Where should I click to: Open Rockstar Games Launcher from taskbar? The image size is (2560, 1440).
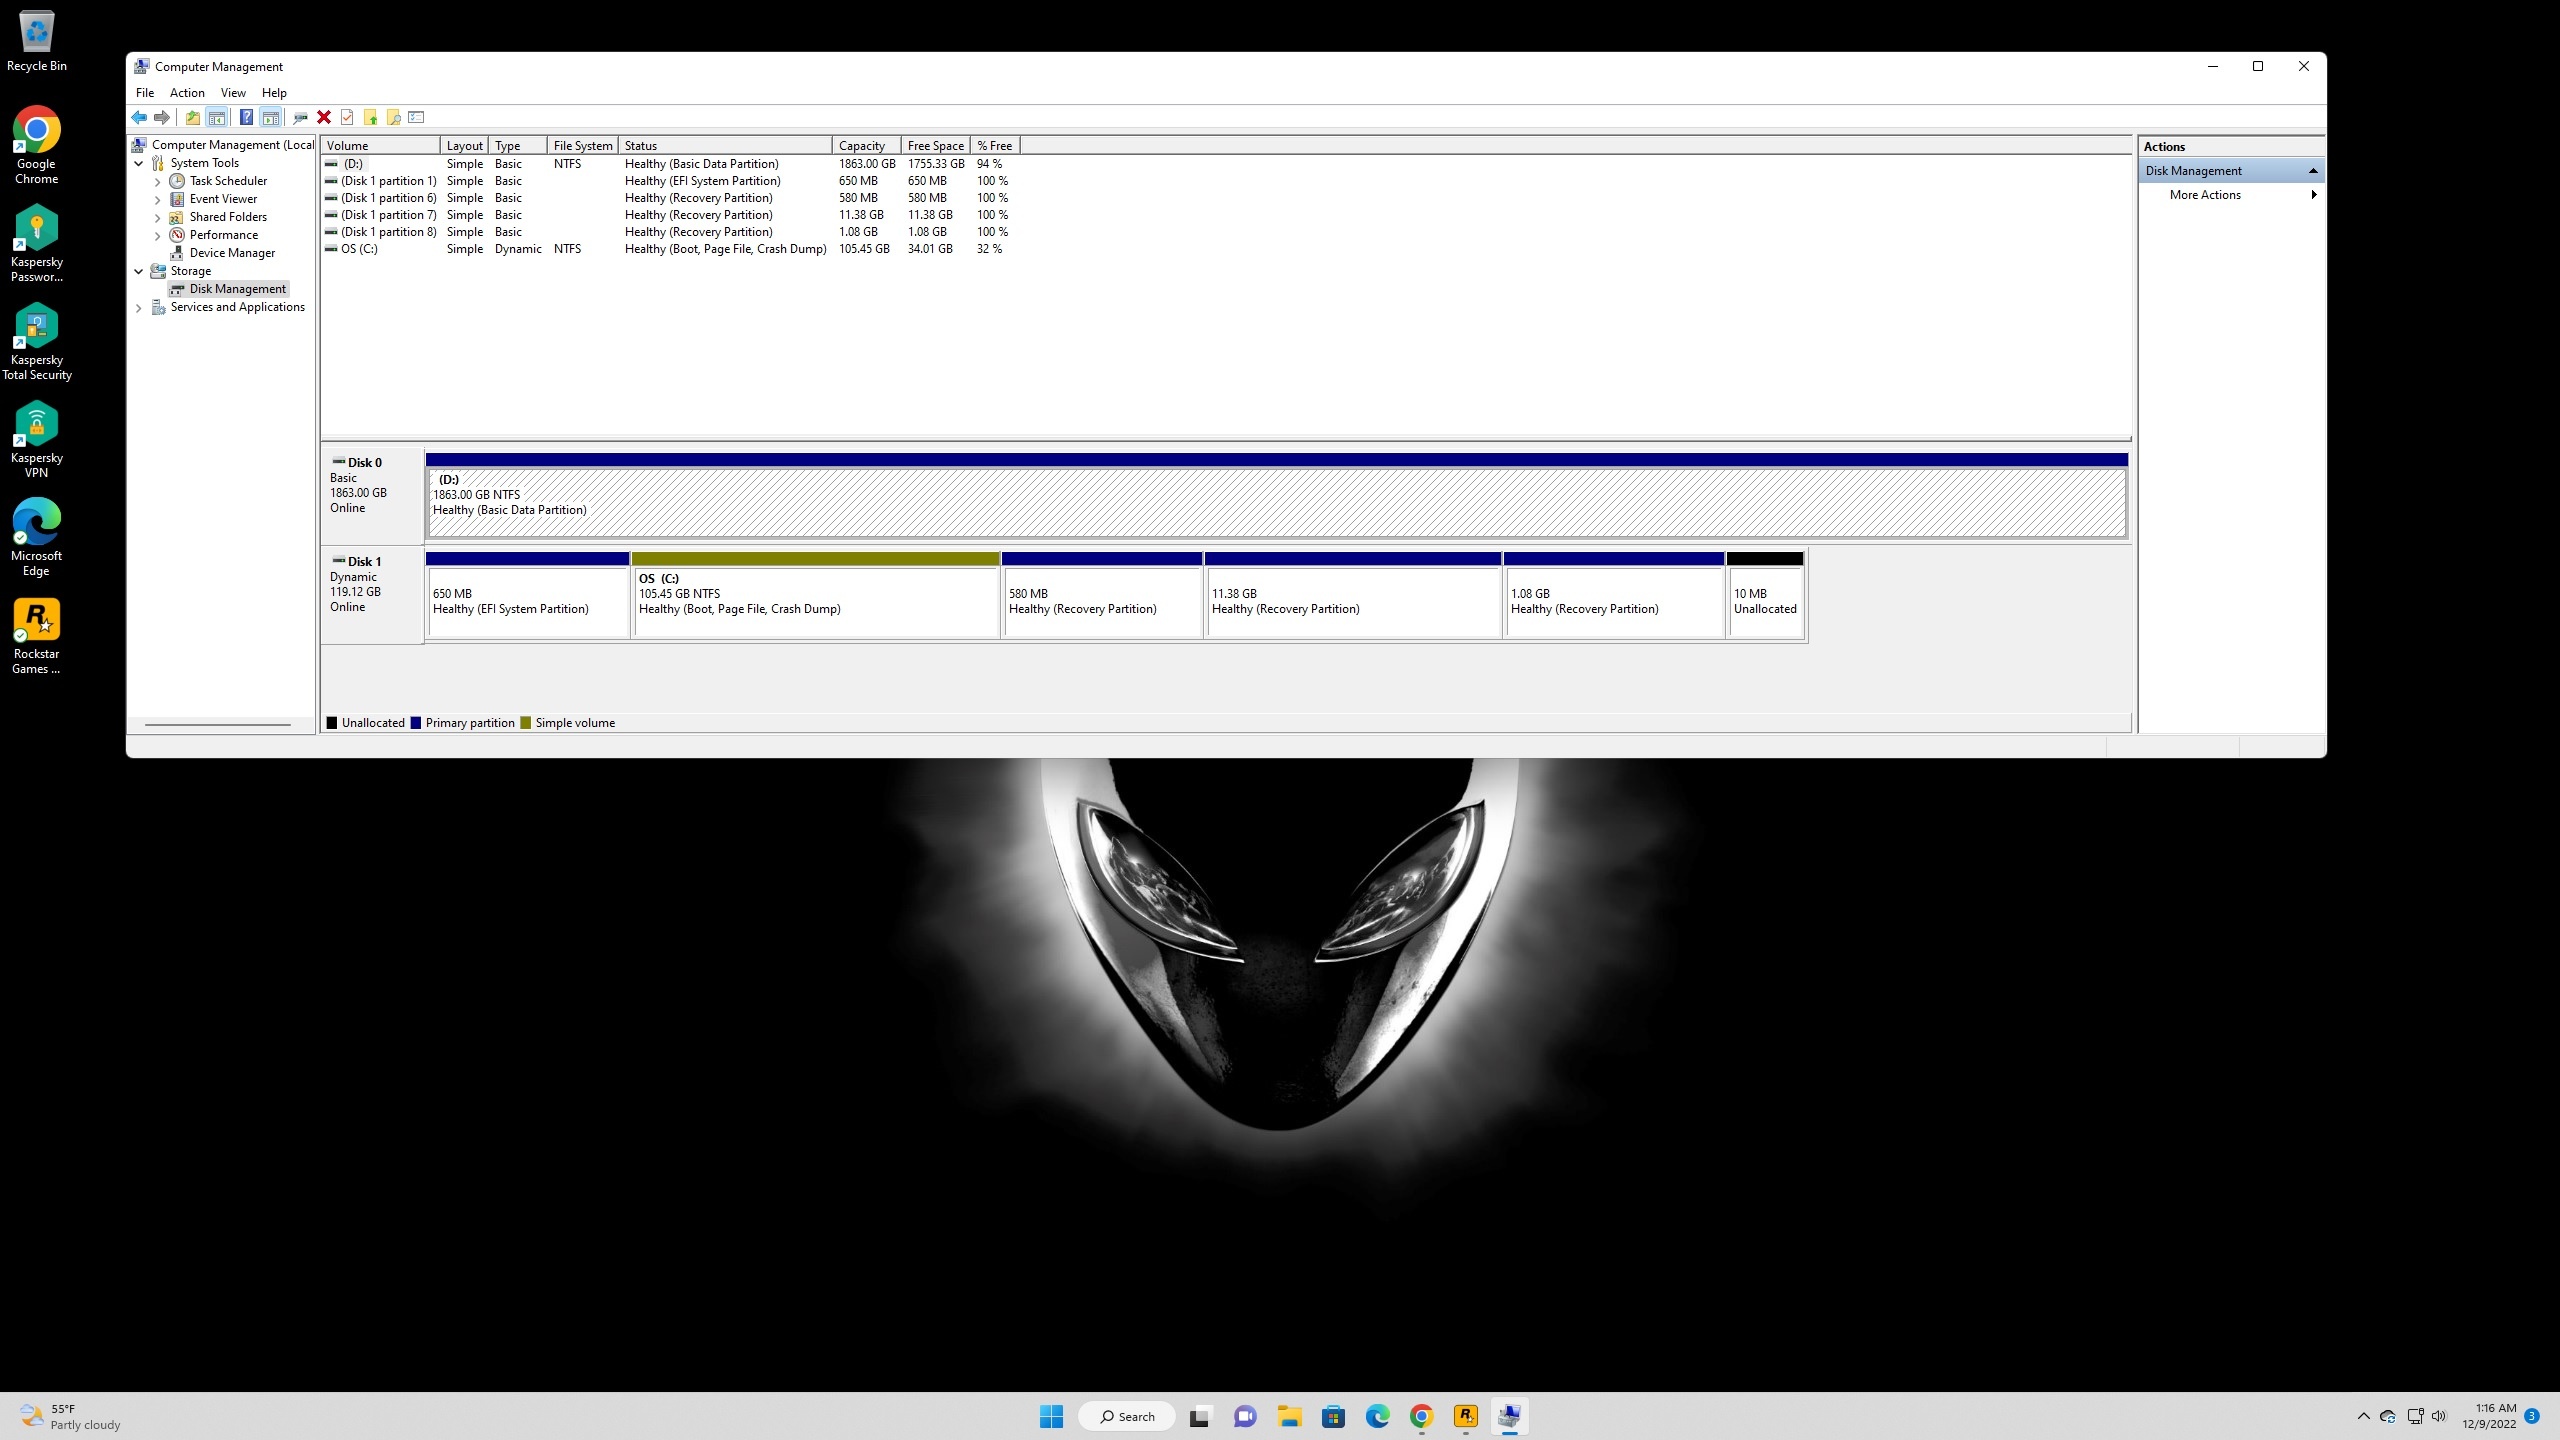tap(1465, 1416)
